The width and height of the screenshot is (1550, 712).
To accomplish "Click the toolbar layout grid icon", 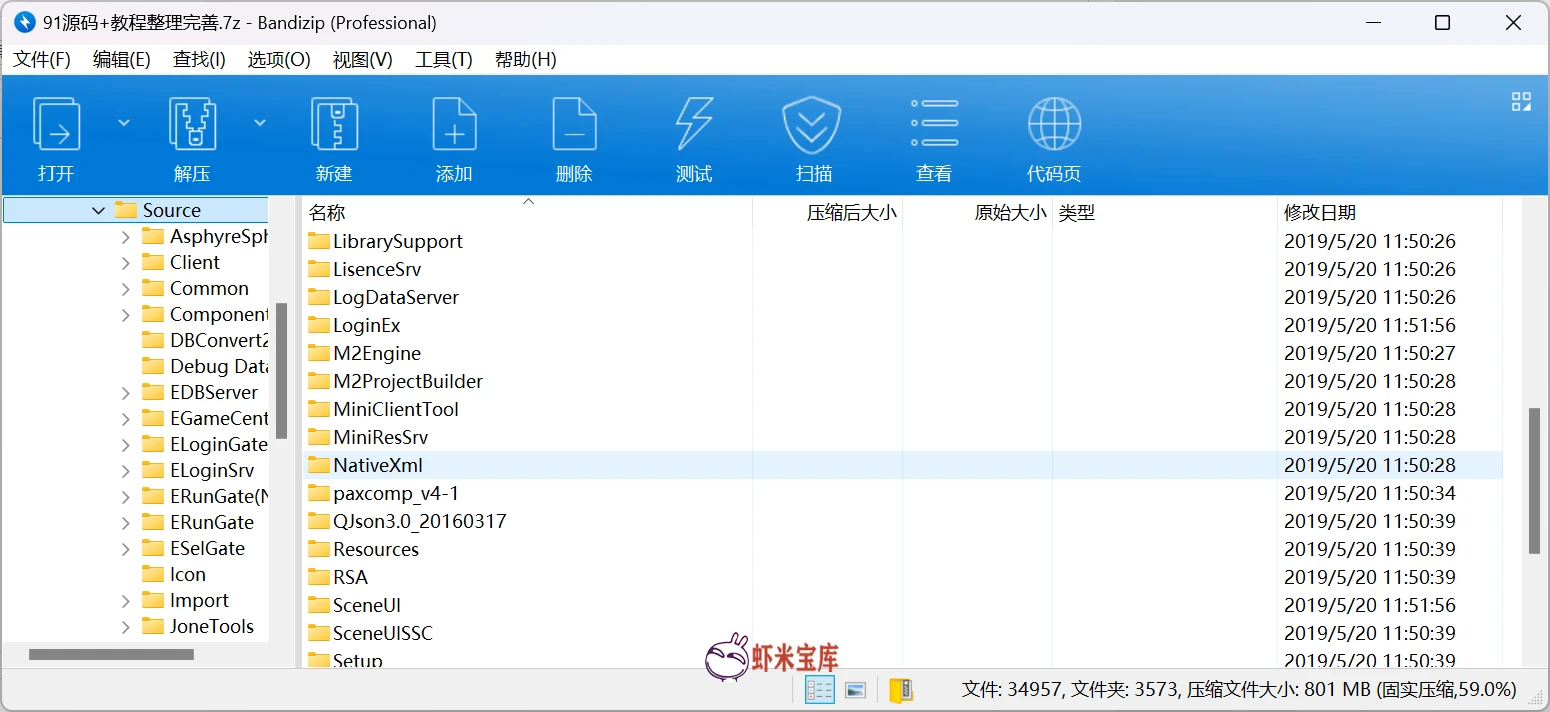I will point(1521,101).
